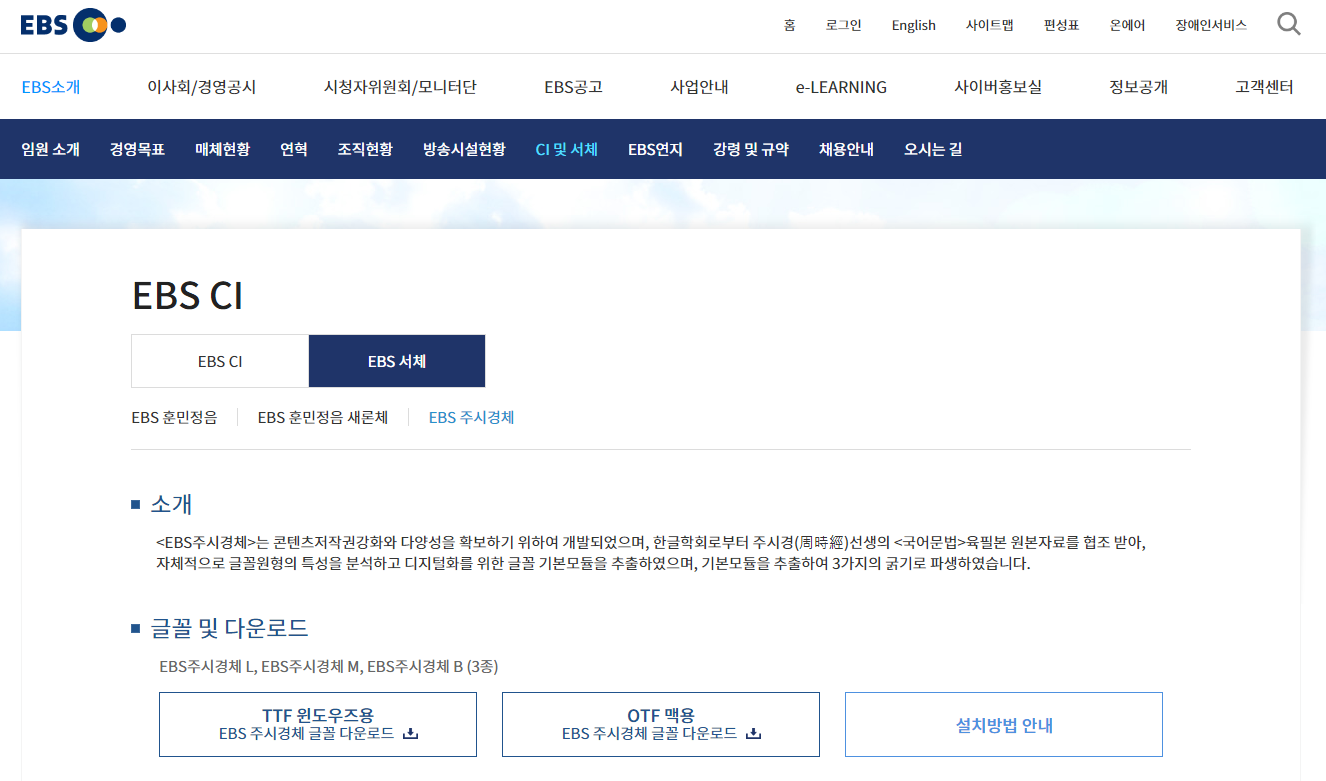Open the EBS 주시경체 tab

click(471, 417)
